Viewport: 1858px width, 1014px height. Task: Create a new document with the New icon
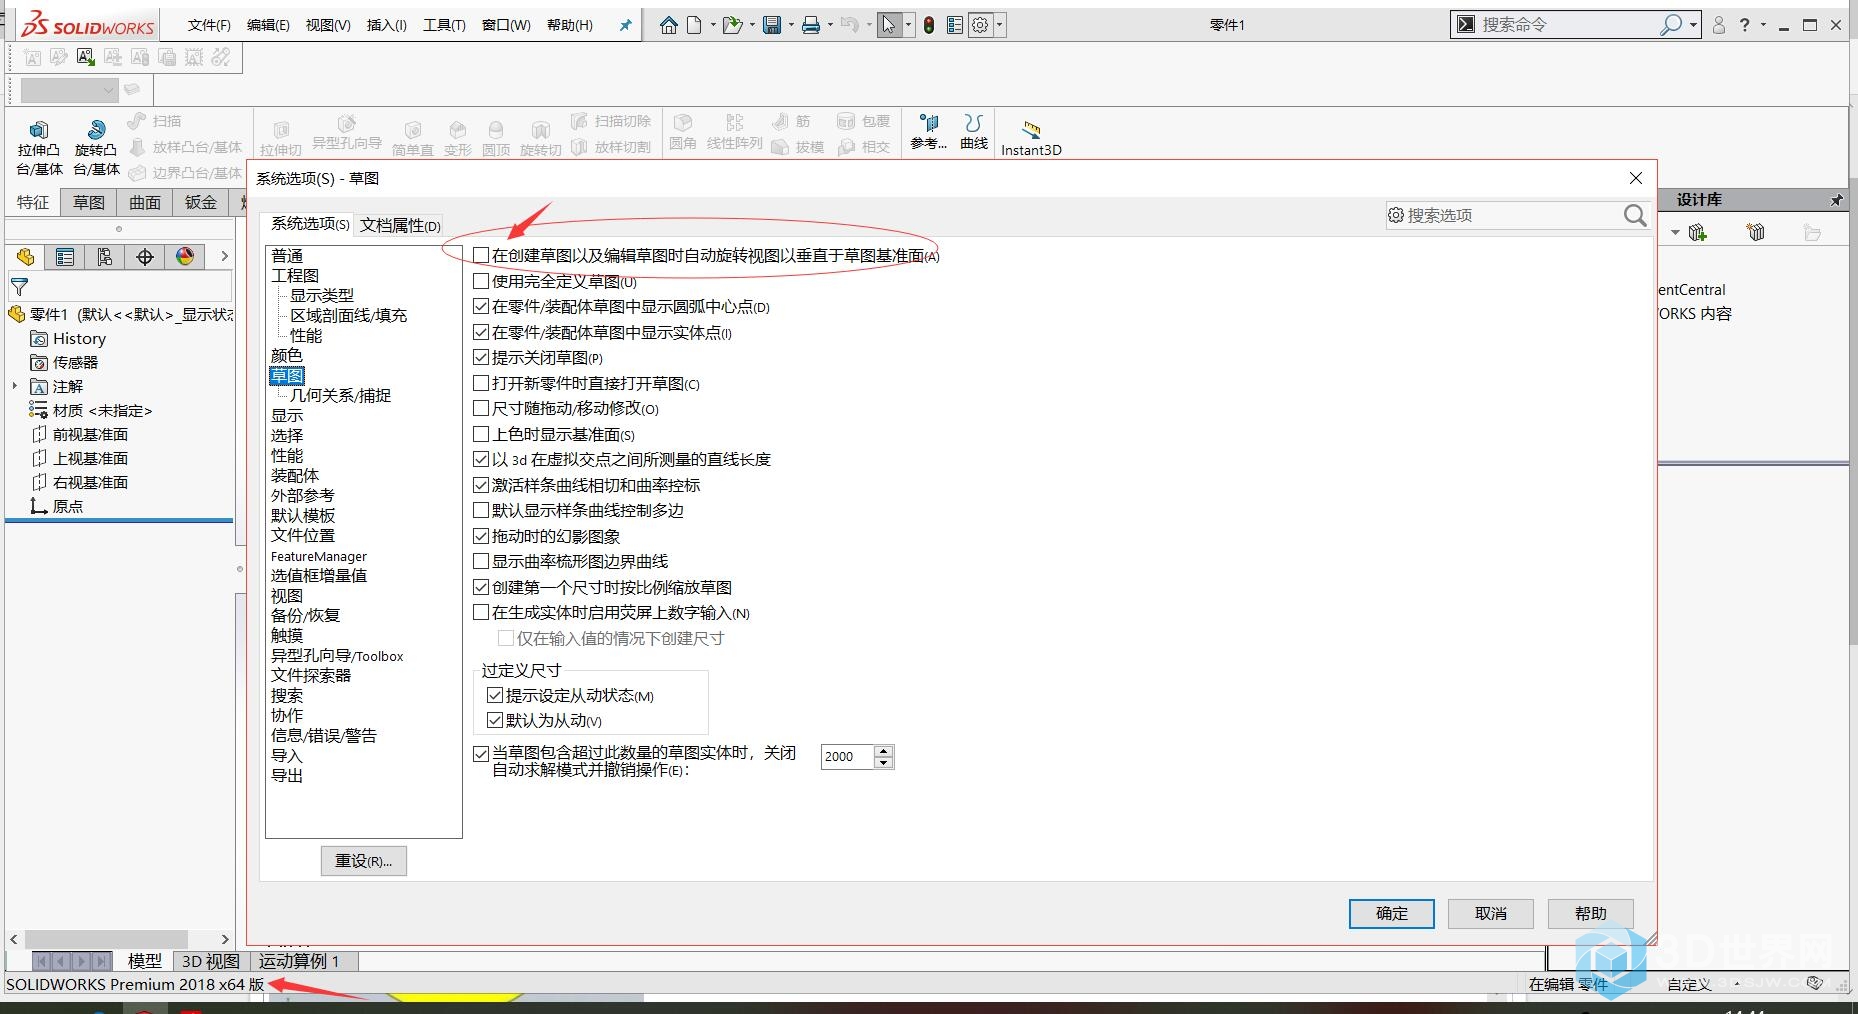(x=694, y=25)
